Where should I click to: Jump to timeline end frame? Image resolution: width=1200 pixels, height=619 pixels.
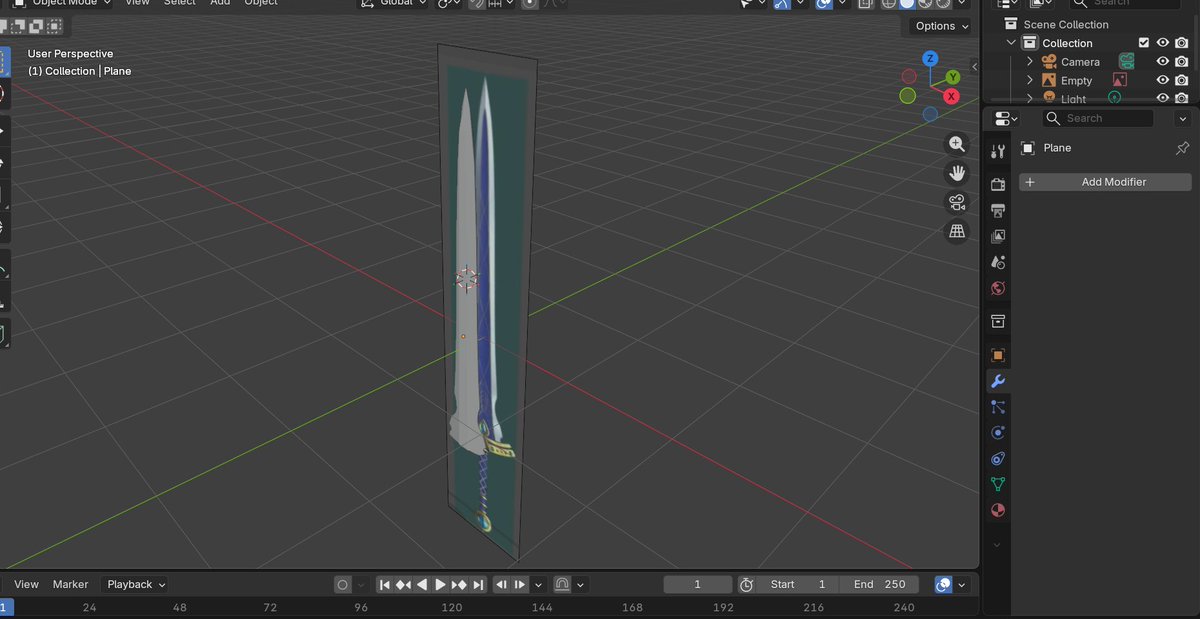pos(478,585)
